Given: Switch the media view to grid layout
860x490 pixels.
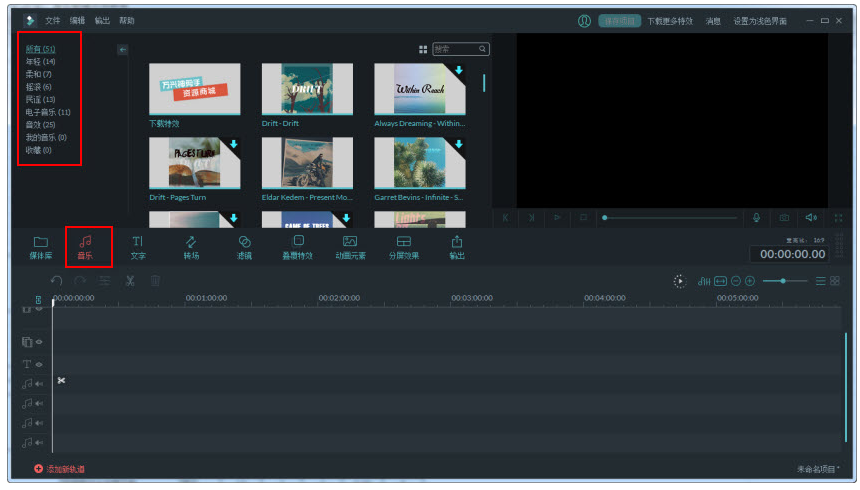Looking at the screenshot, I should point(423,49).
